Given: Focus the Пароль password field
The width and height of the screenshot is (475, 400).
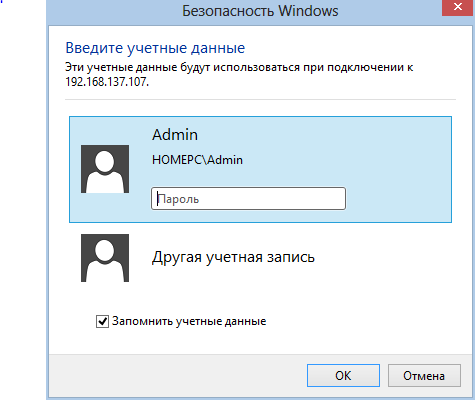Looking at the screenshot, I should [x=248, y=199].
